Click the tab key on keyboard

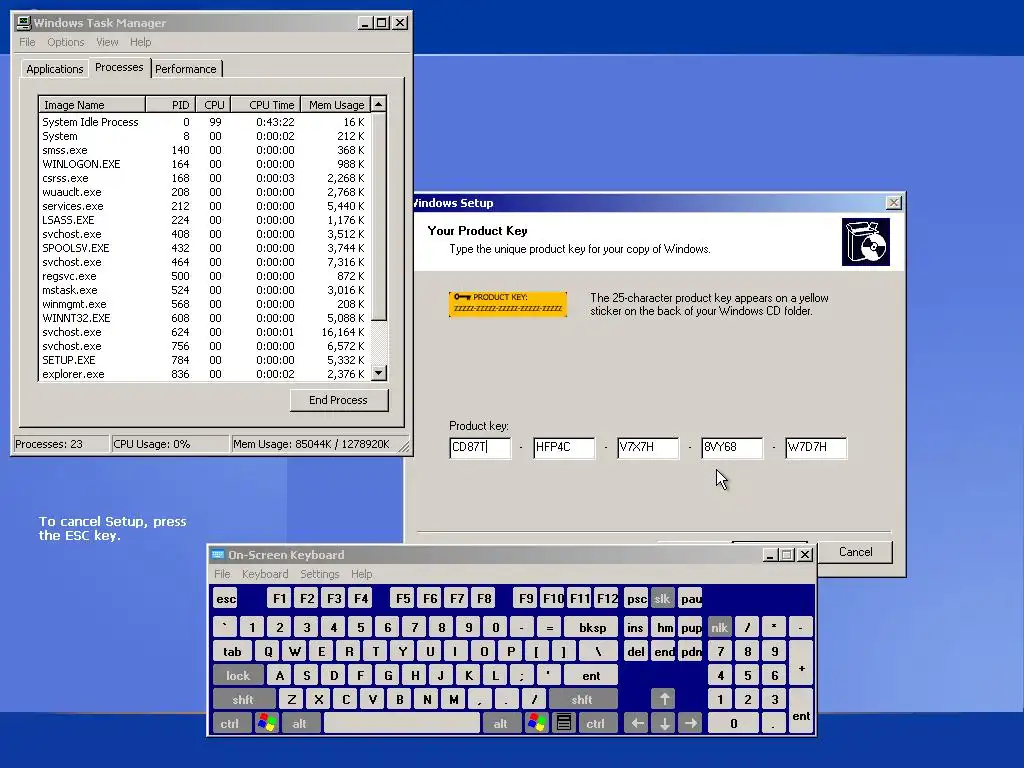click(x=232, y=651)
